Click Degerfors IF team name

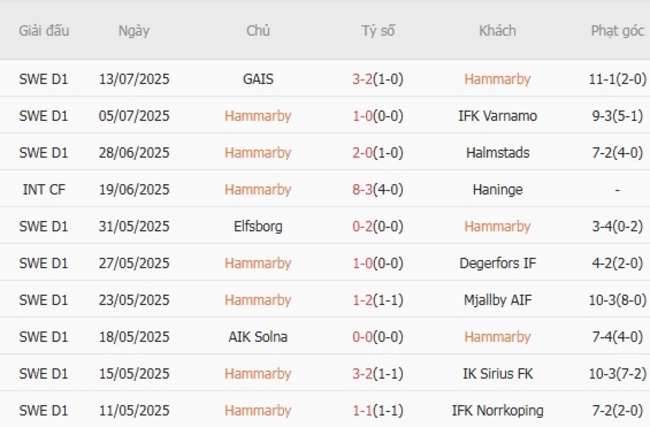(497, 263)
